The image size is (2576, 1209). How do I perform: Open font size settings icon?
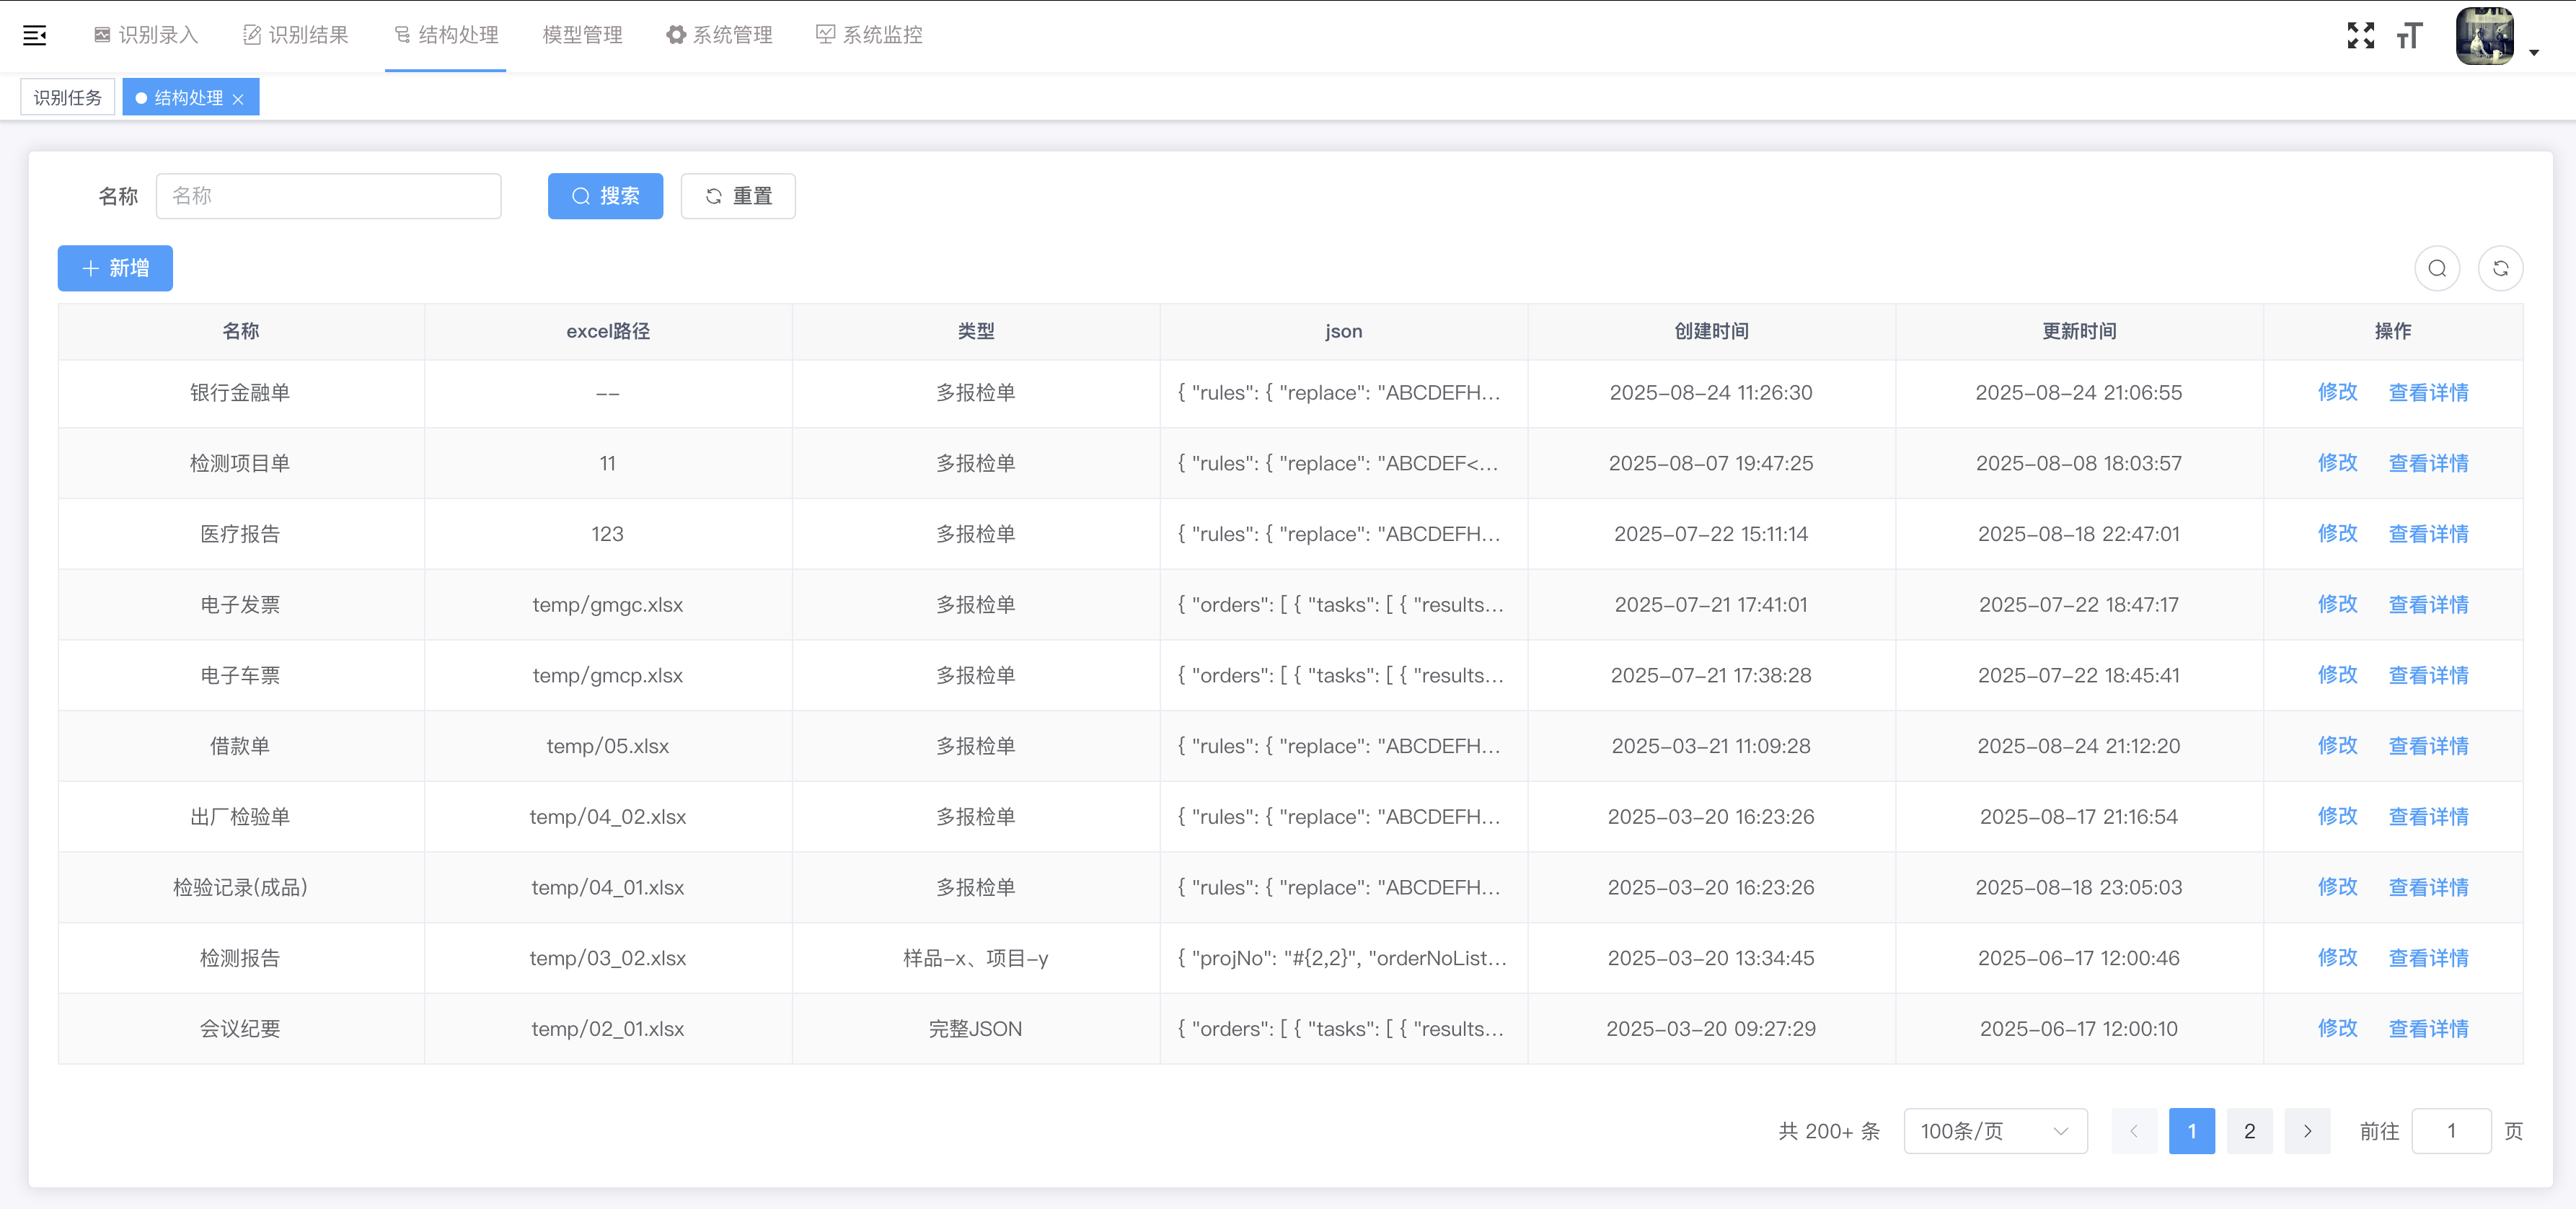click(x=2409, y=36)
